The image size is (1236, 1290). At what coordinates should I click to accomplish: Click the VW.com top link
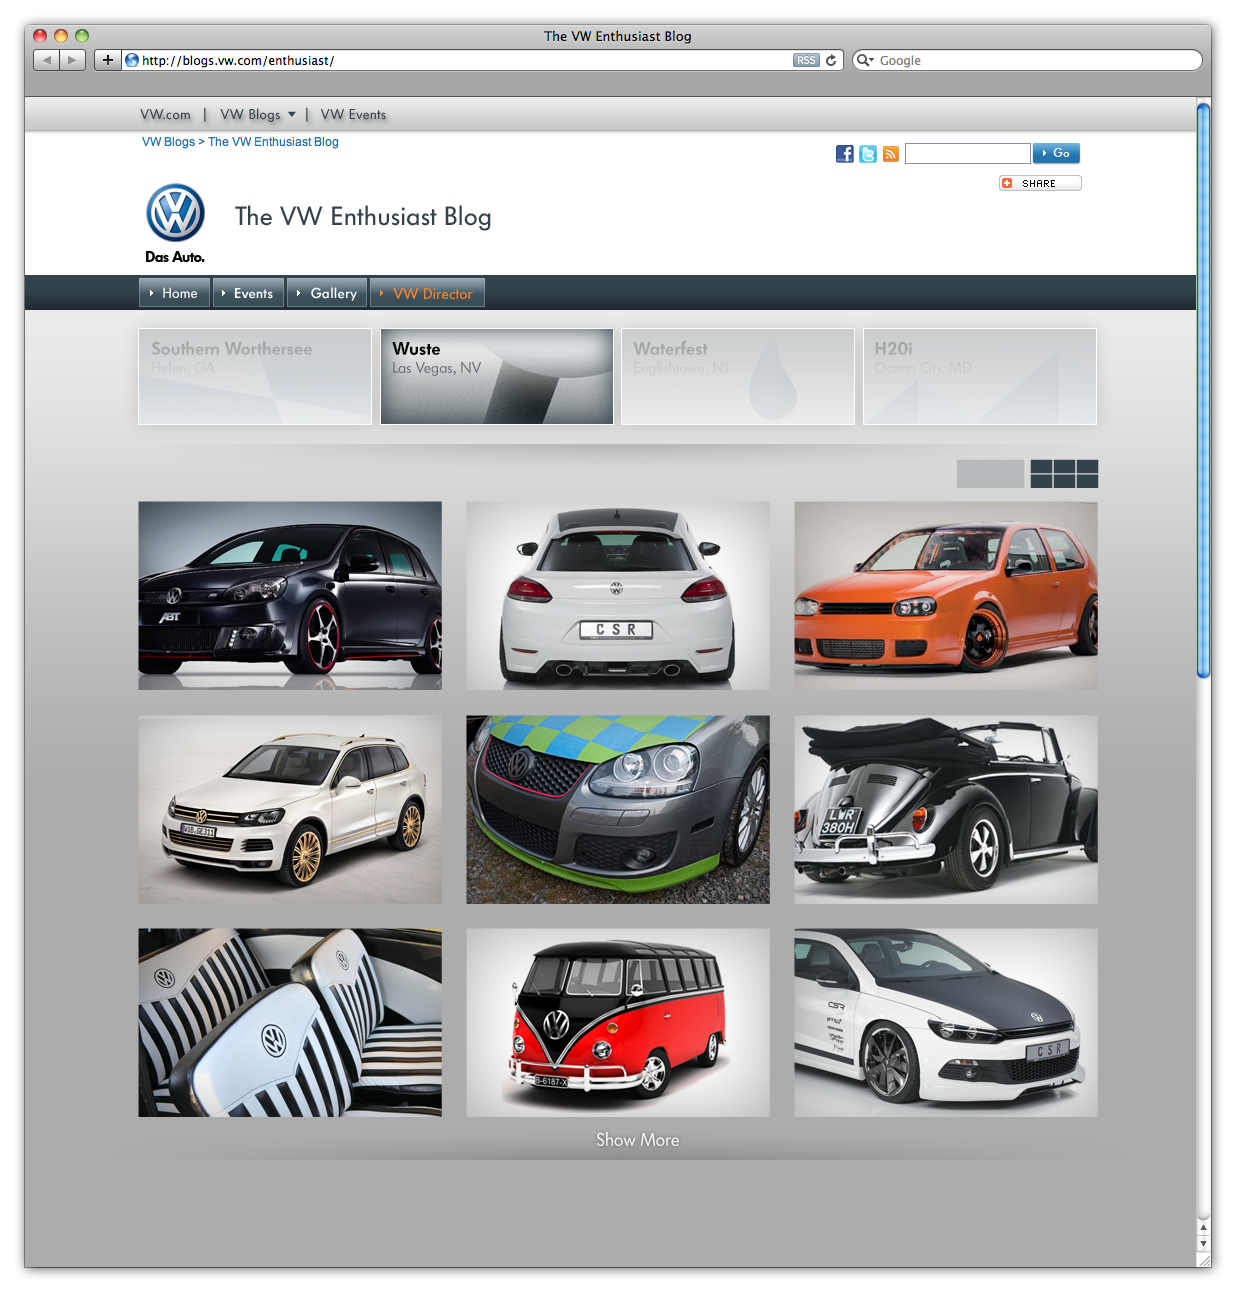[165, 115]
